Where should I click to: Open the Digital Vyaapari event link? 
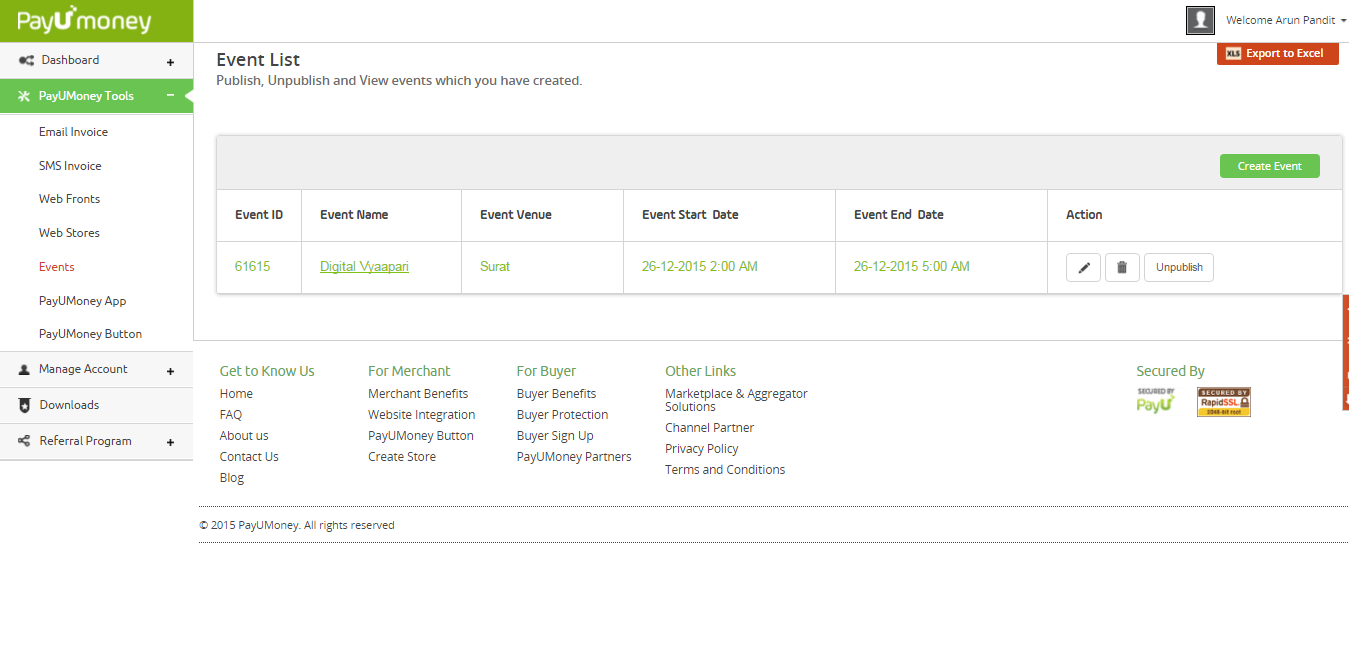click(364, 267)
